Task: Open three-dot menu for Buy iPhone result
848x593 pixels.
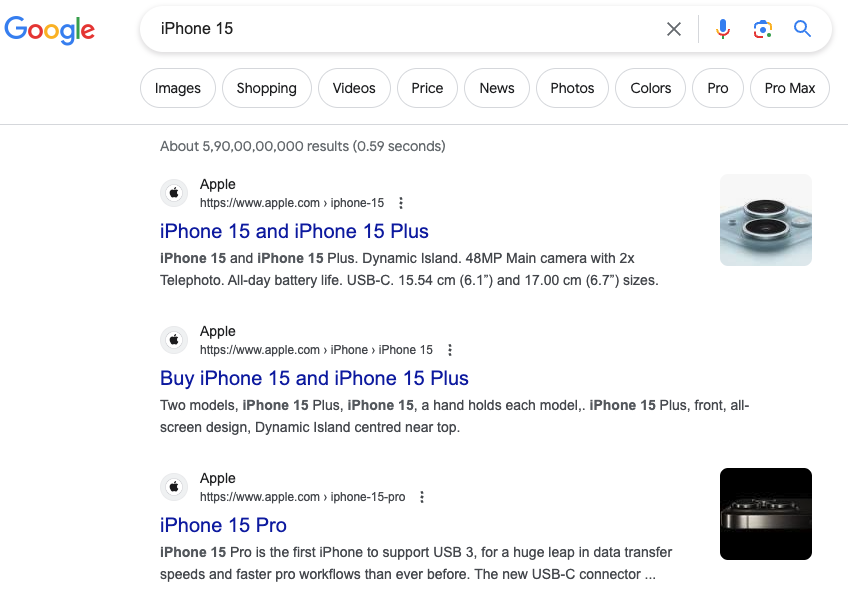Action: pos(450,350)
